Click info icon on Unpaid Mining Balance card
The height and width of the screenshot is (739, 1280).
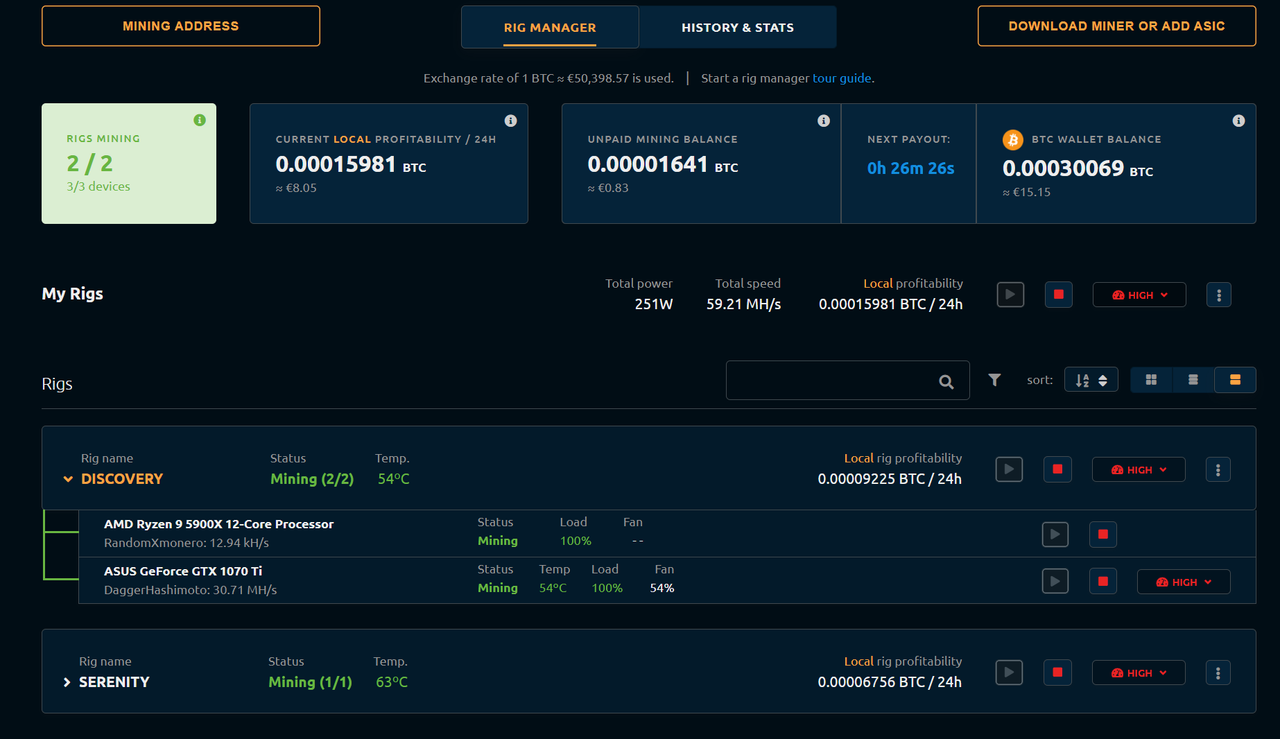pyautogui.click(x=824, y=121)
